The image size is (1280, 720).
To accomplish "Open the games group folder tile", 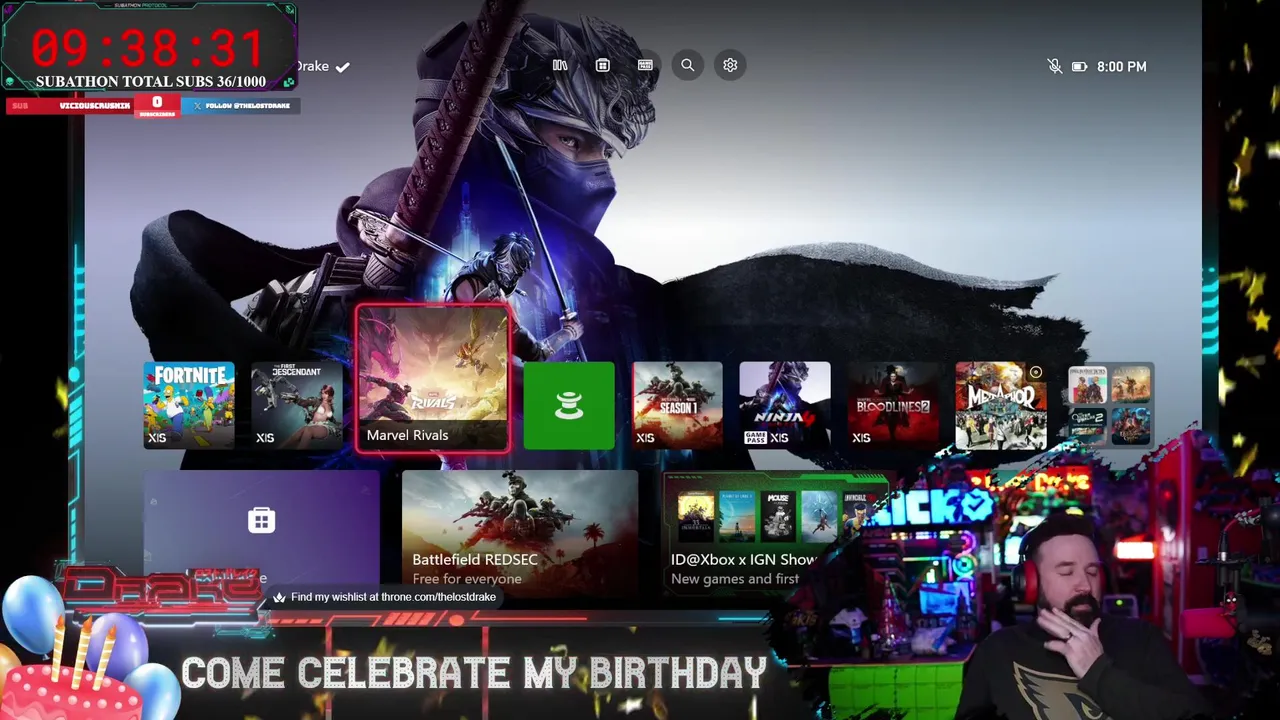I will (1110, 405).
